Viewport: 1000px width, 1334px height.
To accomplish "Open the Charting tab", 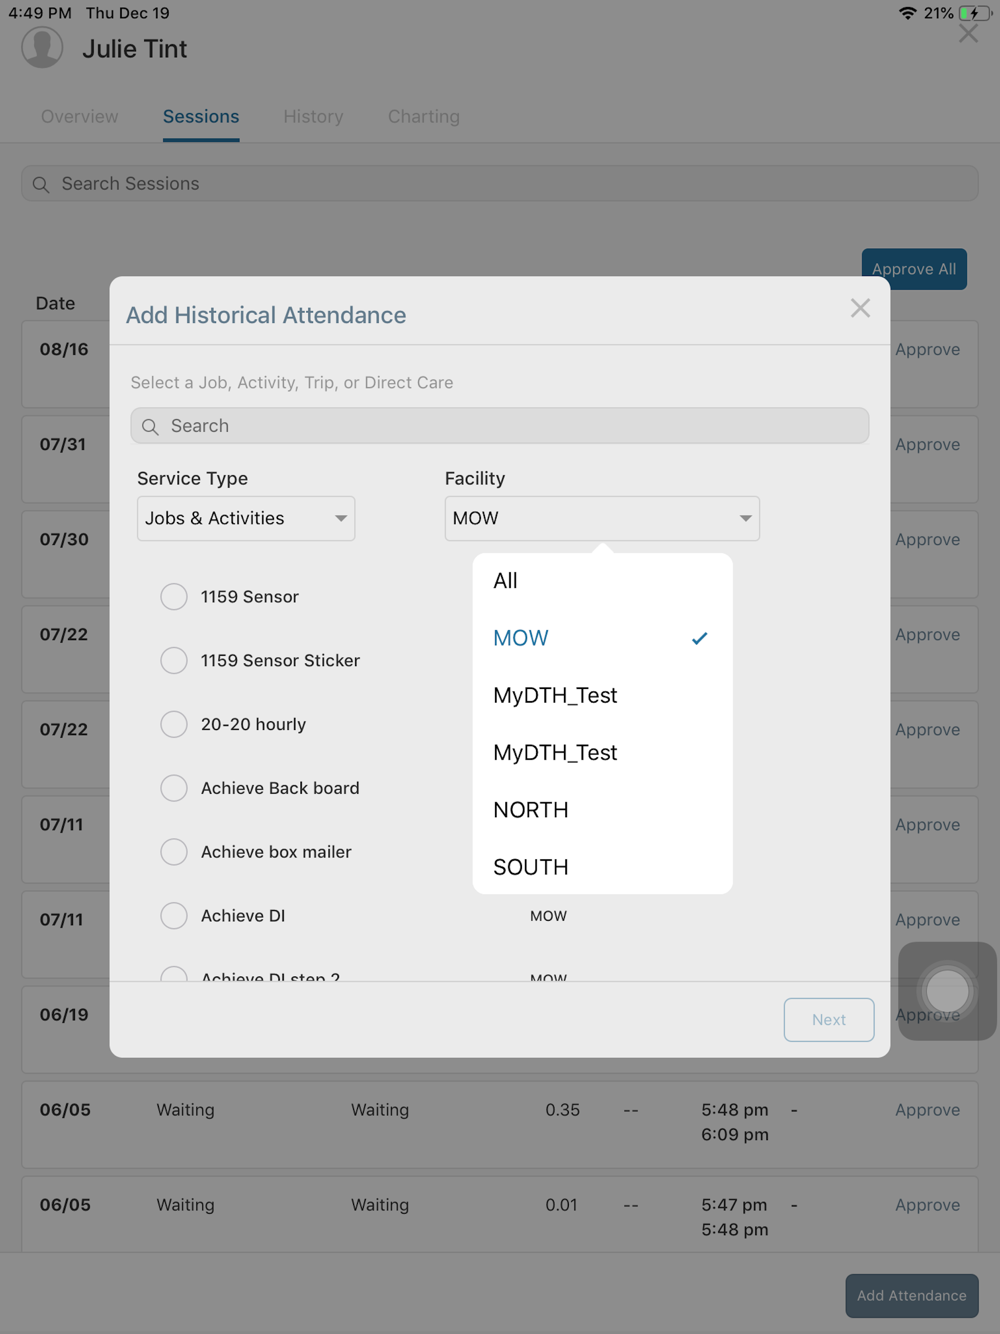I will 424,117.
